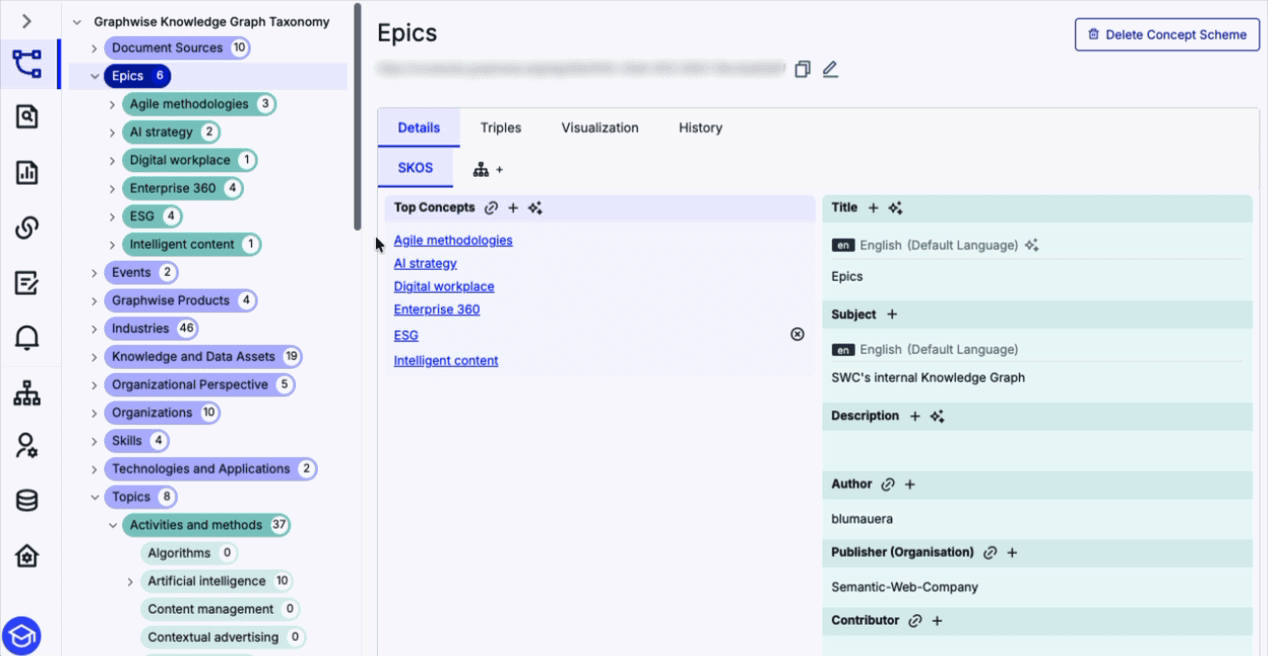This screenshot has height=656, width=1268.
Task: Click the link icon next to Author
Action: [x=888, y=484]
